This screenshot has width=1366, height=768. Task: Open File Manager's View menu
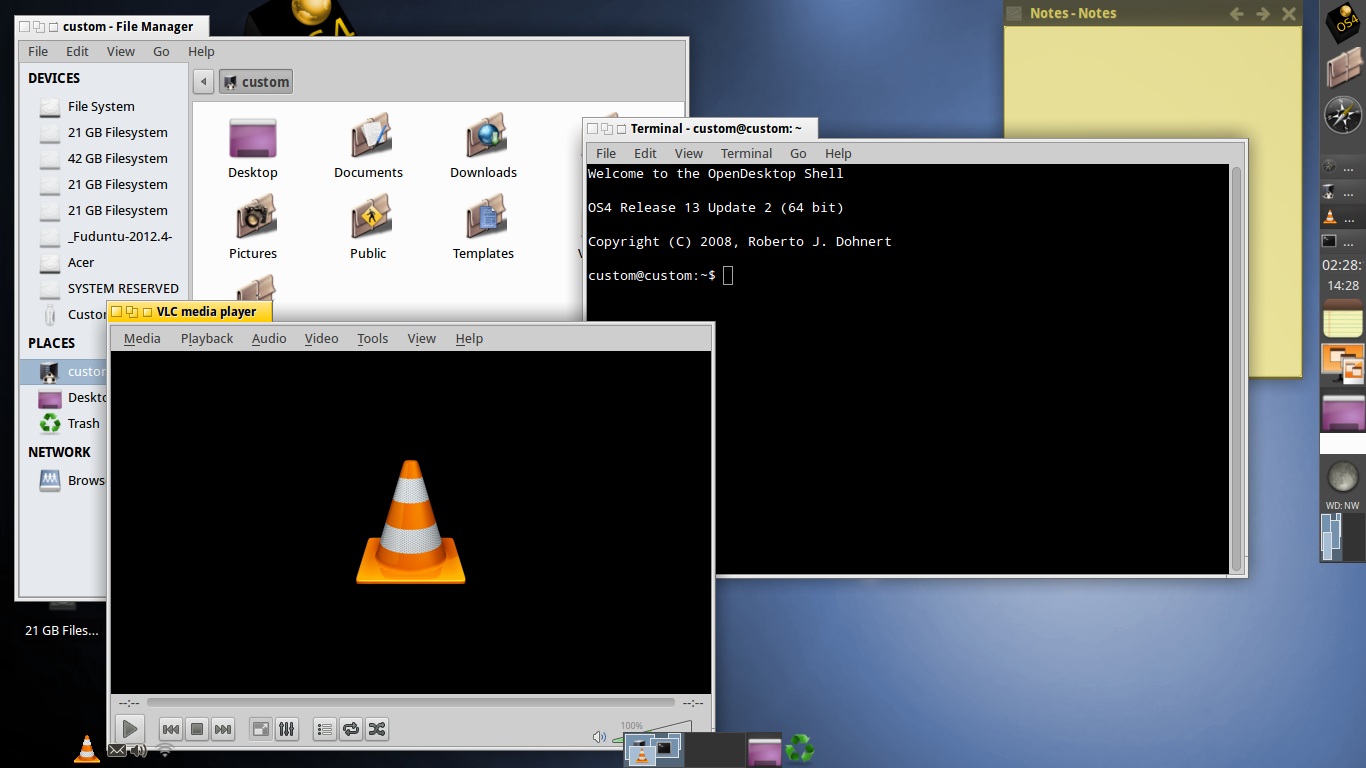pos(120,51)
